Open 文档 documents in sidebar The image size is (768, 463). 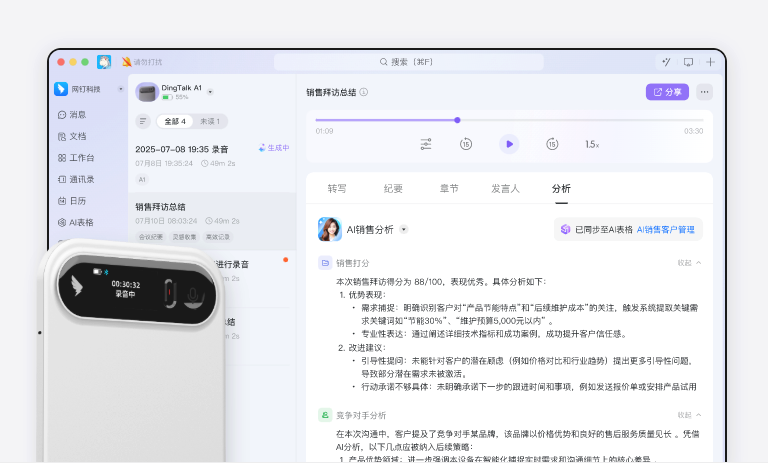tap(77, 136)
